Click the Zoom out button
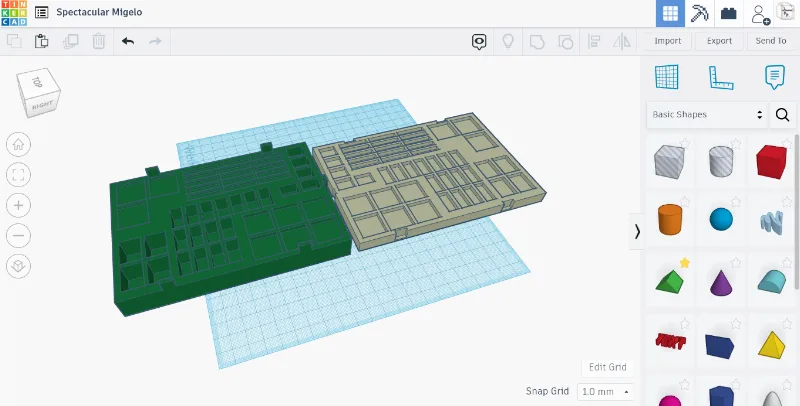The width and height of the screenshot is (800, 406). [18, 236]
